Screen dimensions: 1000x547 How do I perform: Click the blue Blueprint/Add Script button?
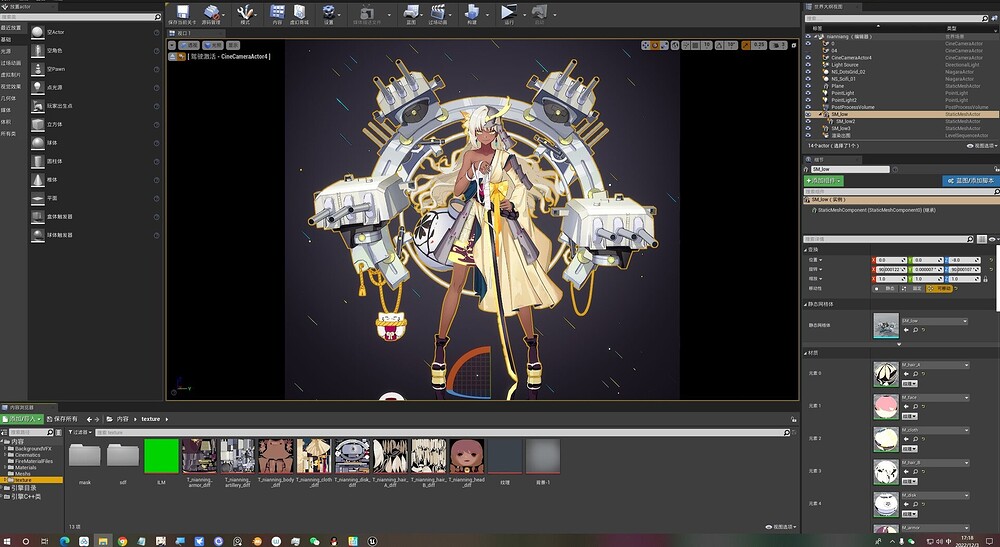[969, 181]
